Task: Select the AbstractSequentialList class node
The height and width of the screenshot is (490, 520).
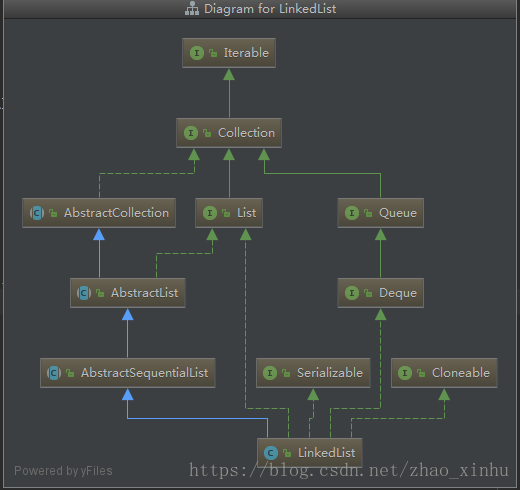Action: (128, 373)
